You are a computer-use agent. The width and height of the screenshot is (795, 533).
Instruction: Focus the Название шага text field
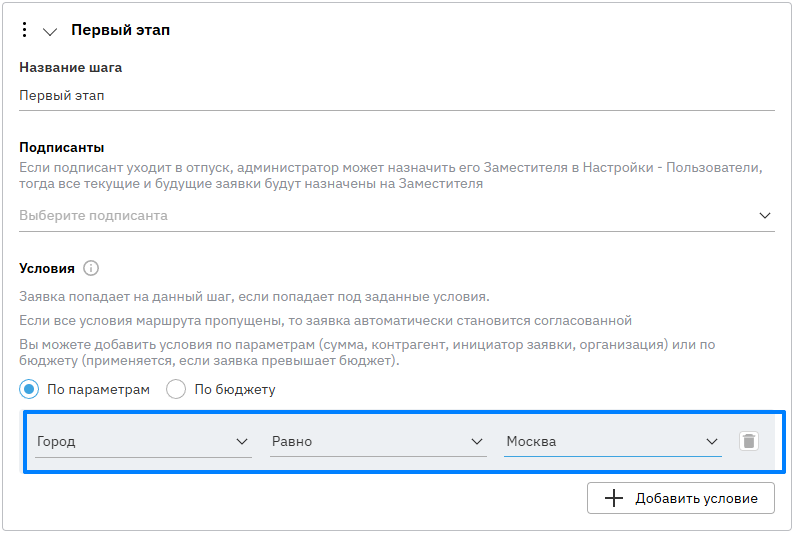click(396, 96)
